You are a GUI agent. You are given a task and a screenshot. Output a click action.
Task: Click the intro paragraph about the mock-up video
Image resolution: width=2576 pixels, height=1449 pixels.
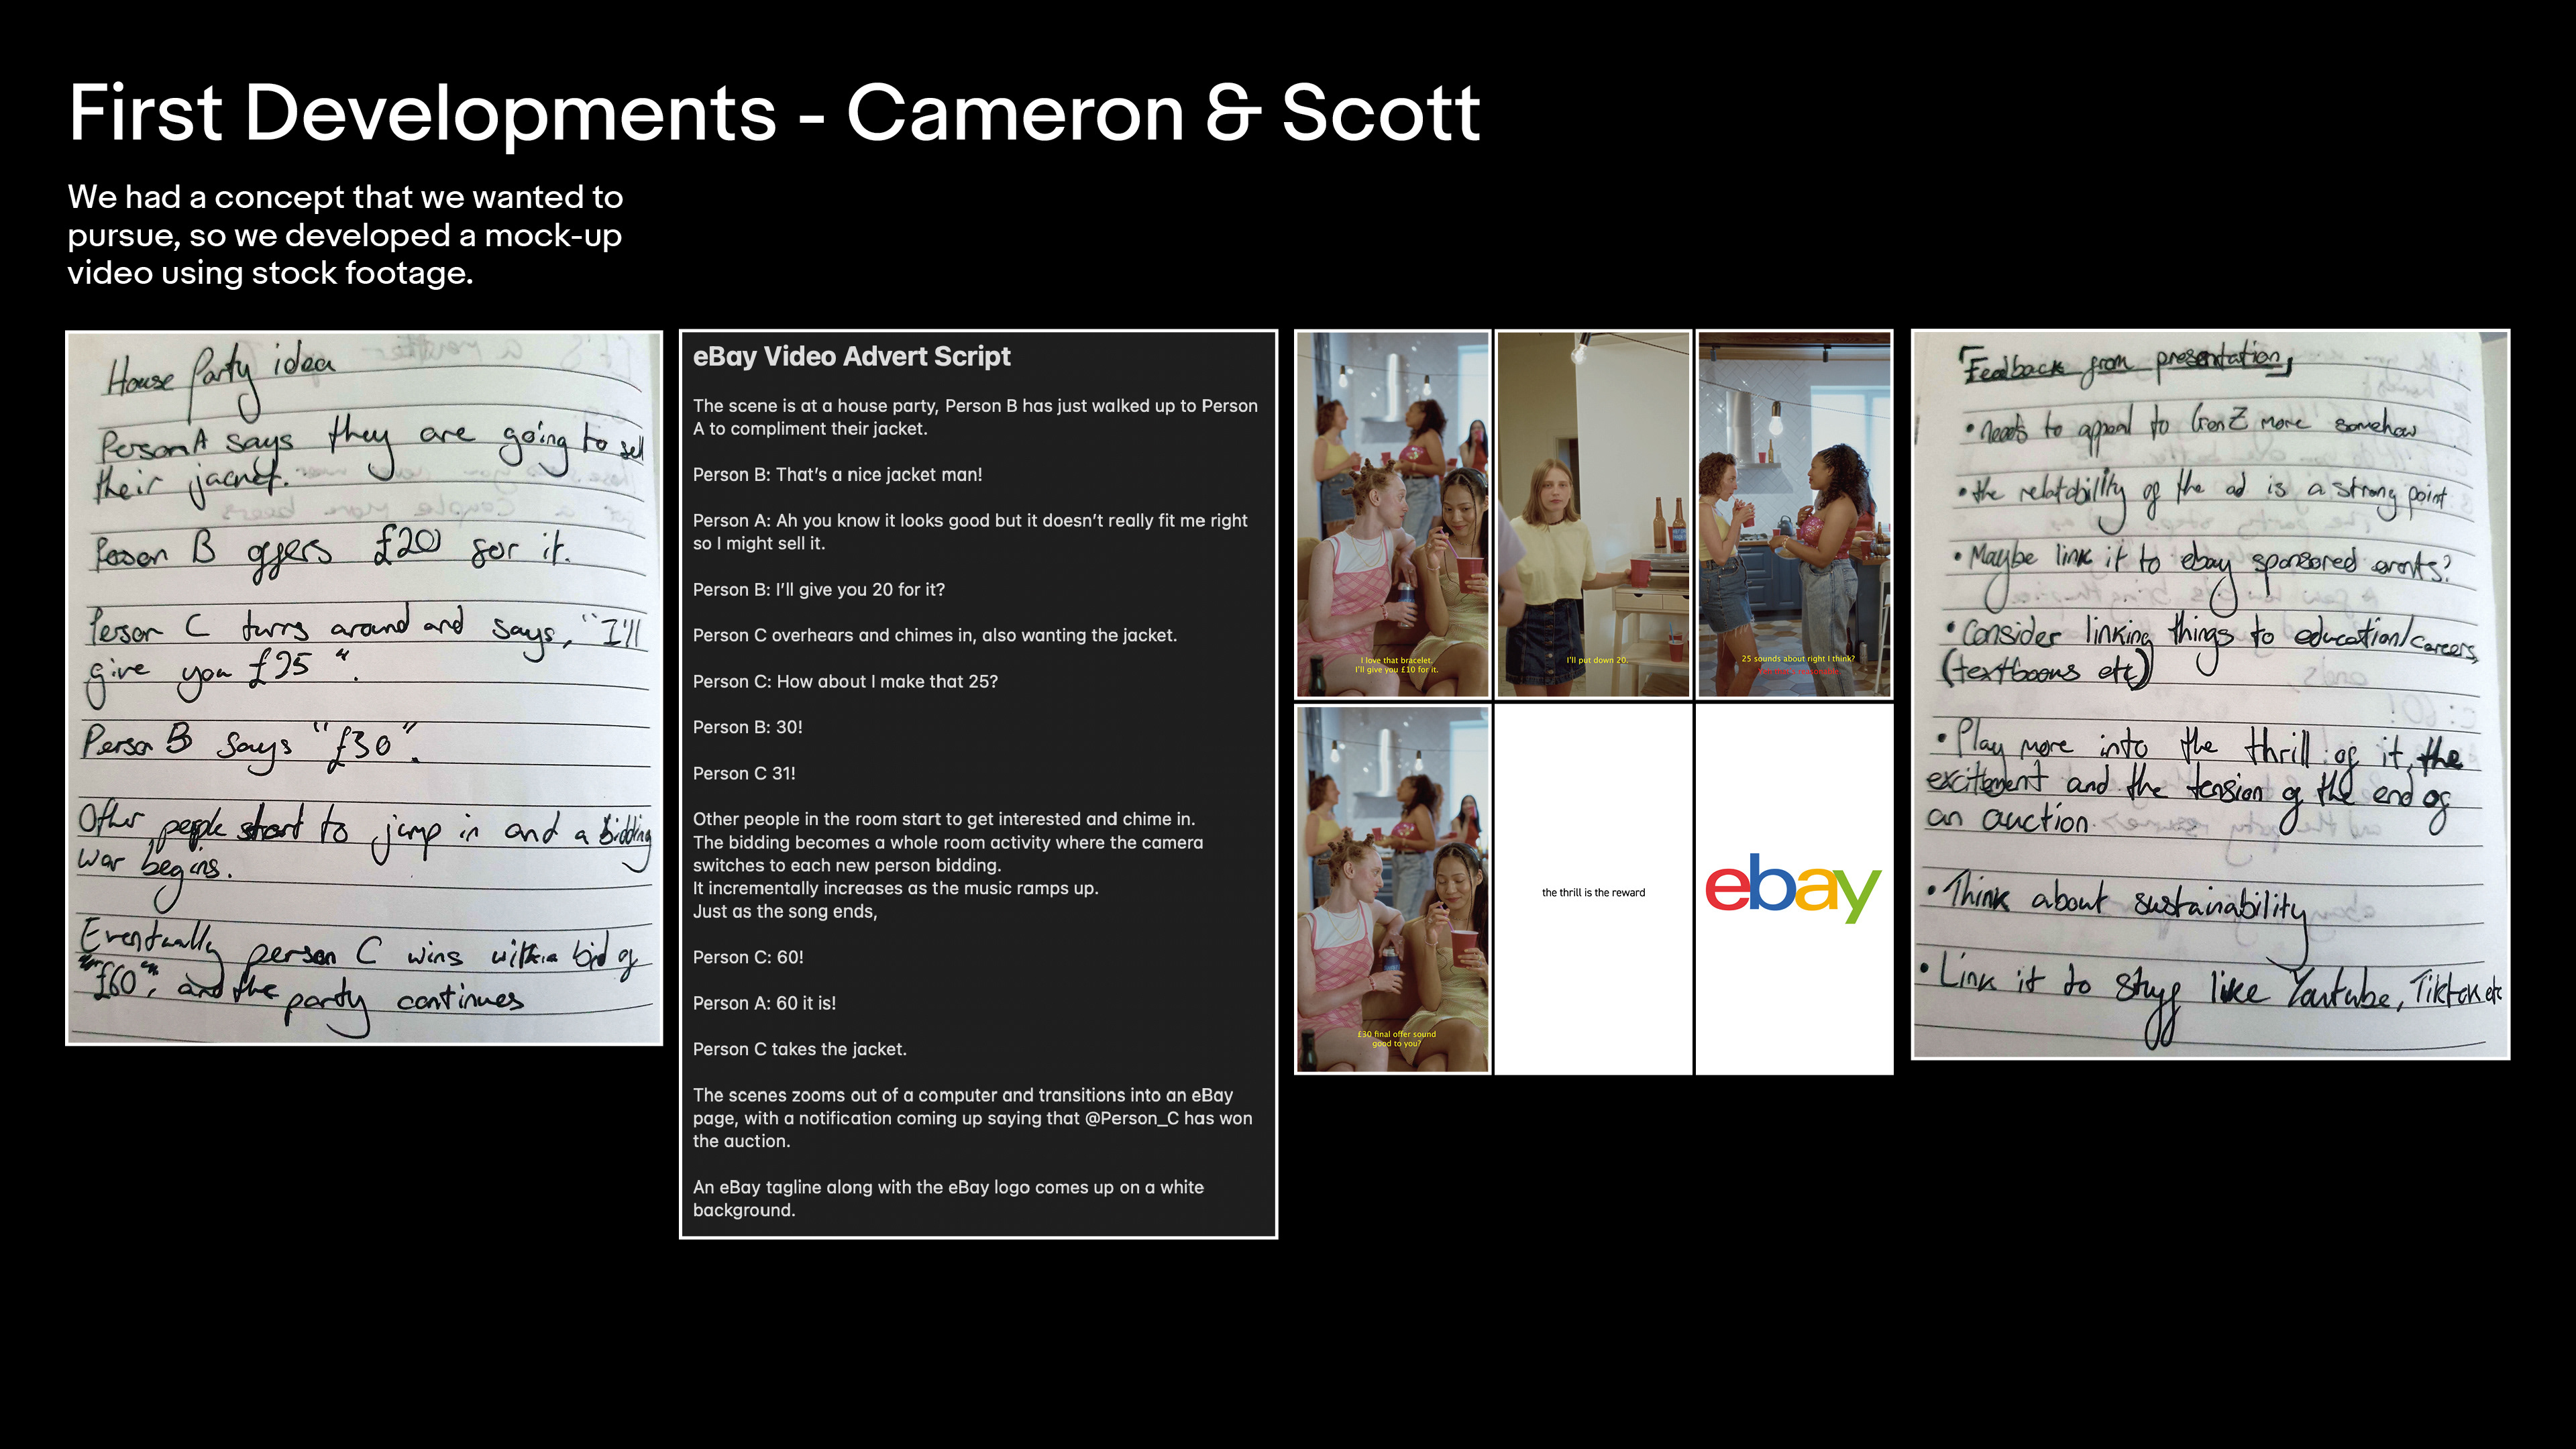345,234
